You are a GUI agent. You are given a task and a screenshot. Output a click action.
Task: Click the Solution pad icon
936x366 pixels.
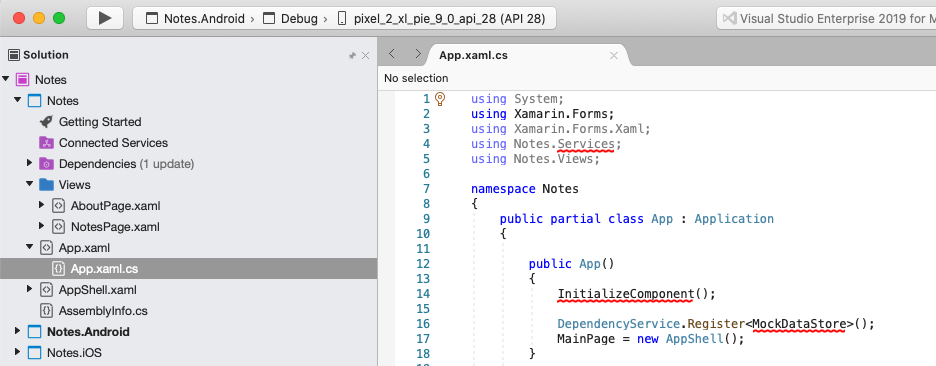coord(14,55)
